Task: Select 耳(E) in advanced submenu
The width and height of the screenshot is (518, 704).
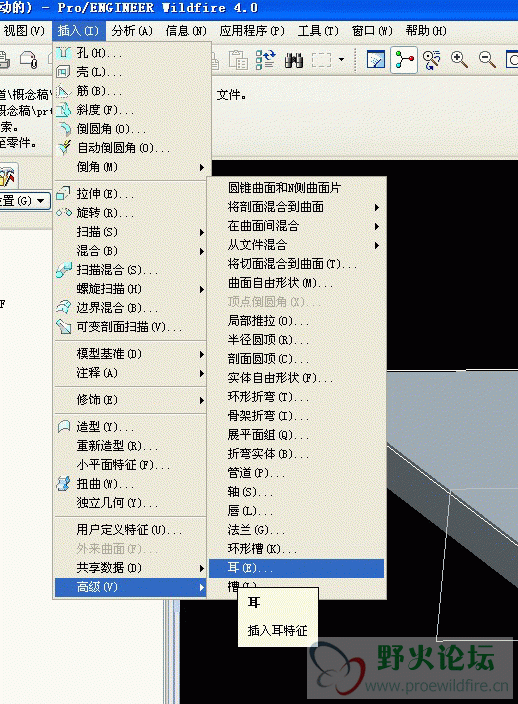Action: (296, 568)
